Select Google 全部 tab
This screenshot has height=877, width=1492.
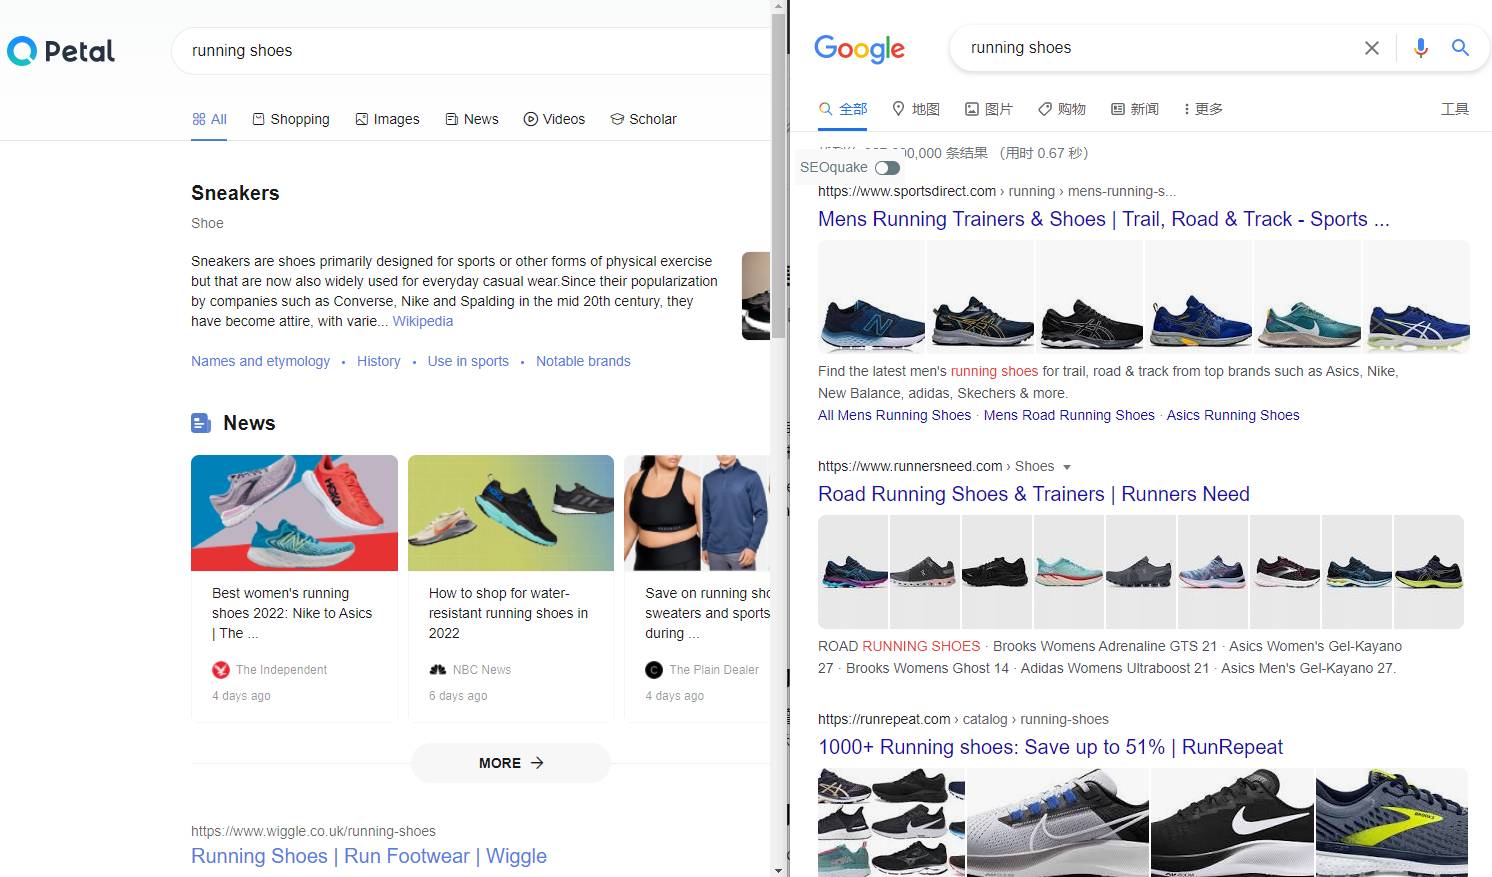pos(843,109)
